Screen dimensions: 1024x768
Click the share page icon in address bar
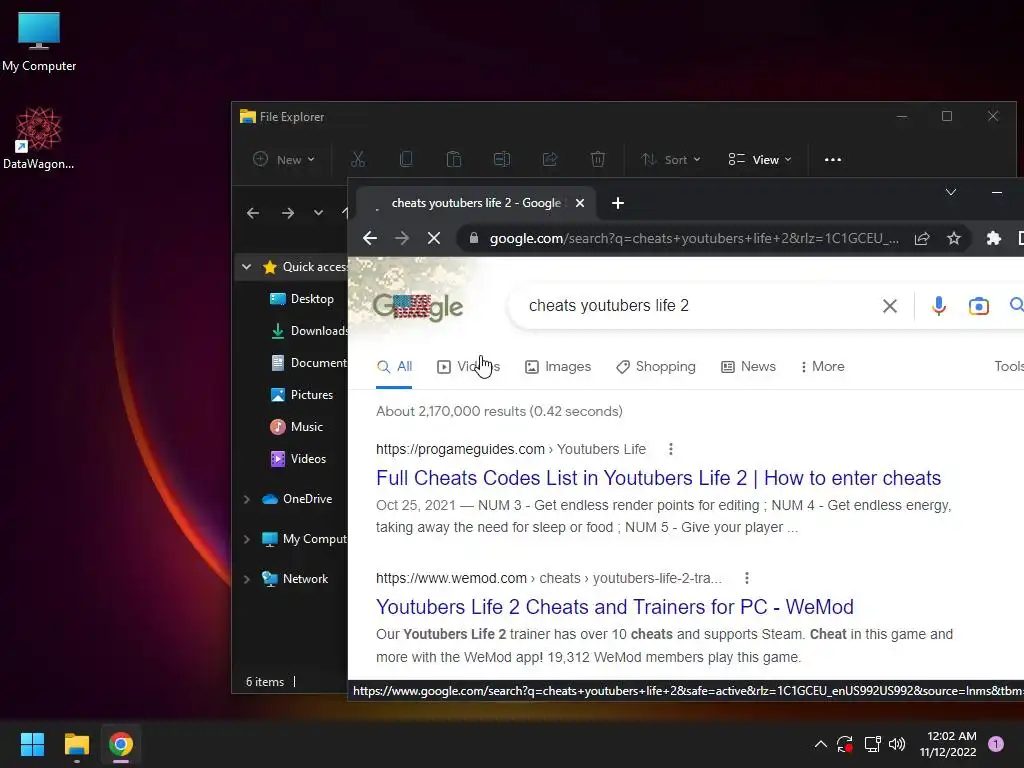pos(921,238)
